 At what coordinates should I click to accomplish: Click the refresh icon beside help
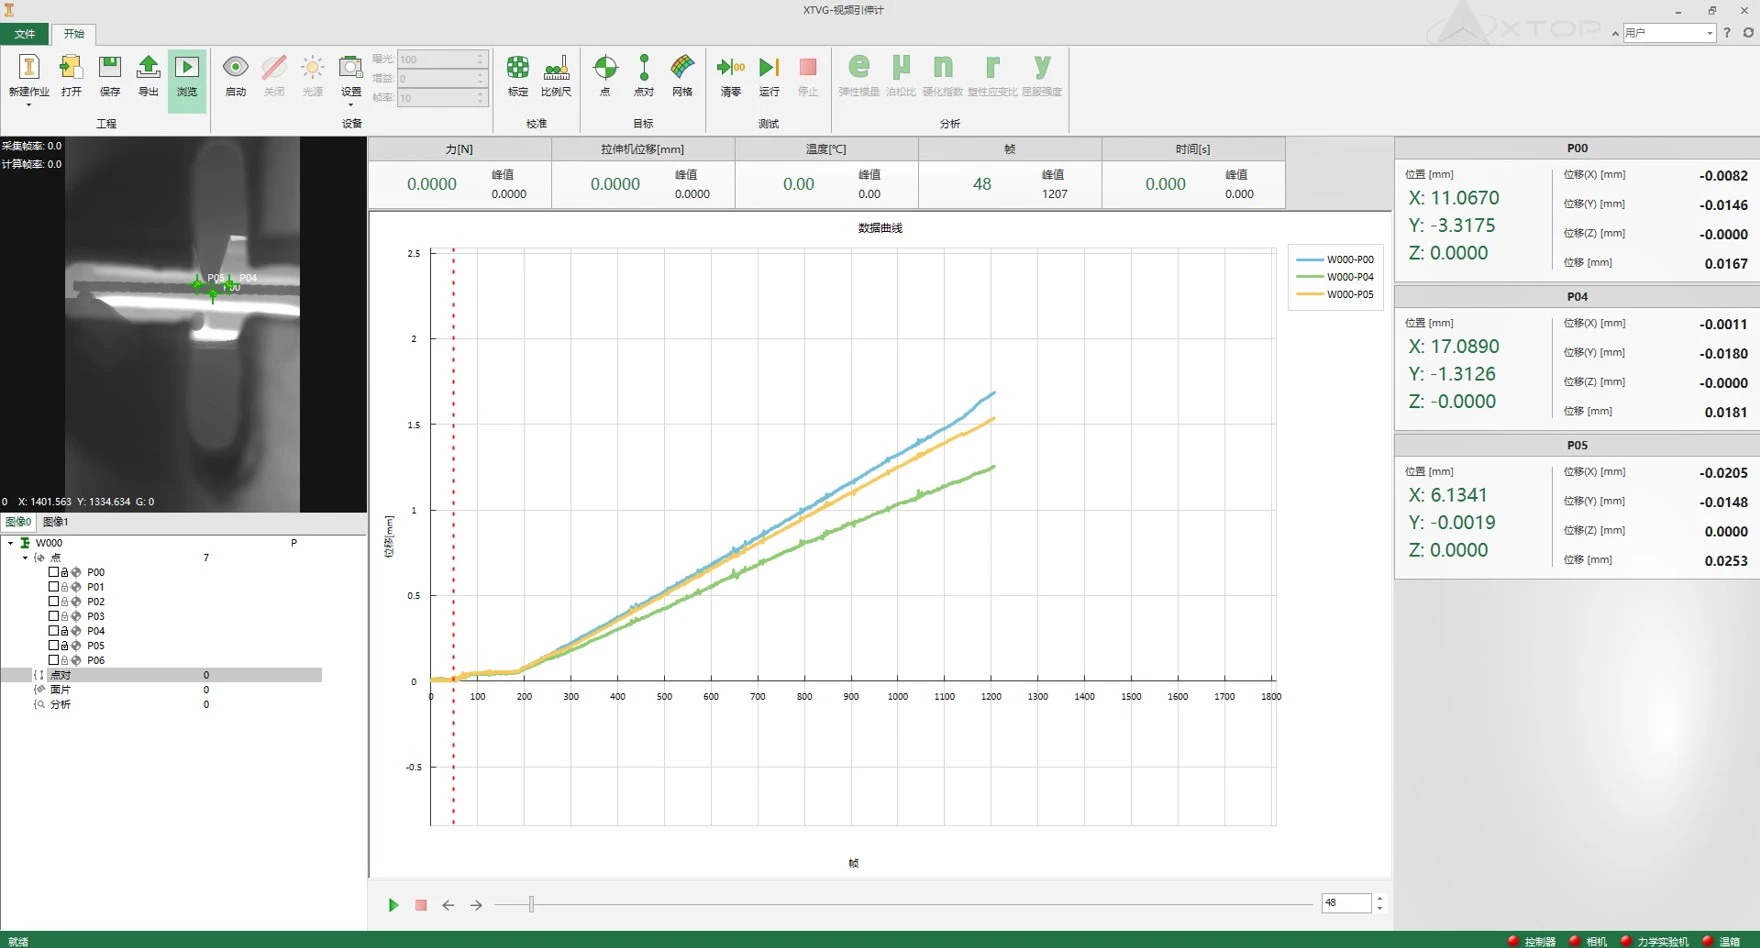(x=1748, y=33)
